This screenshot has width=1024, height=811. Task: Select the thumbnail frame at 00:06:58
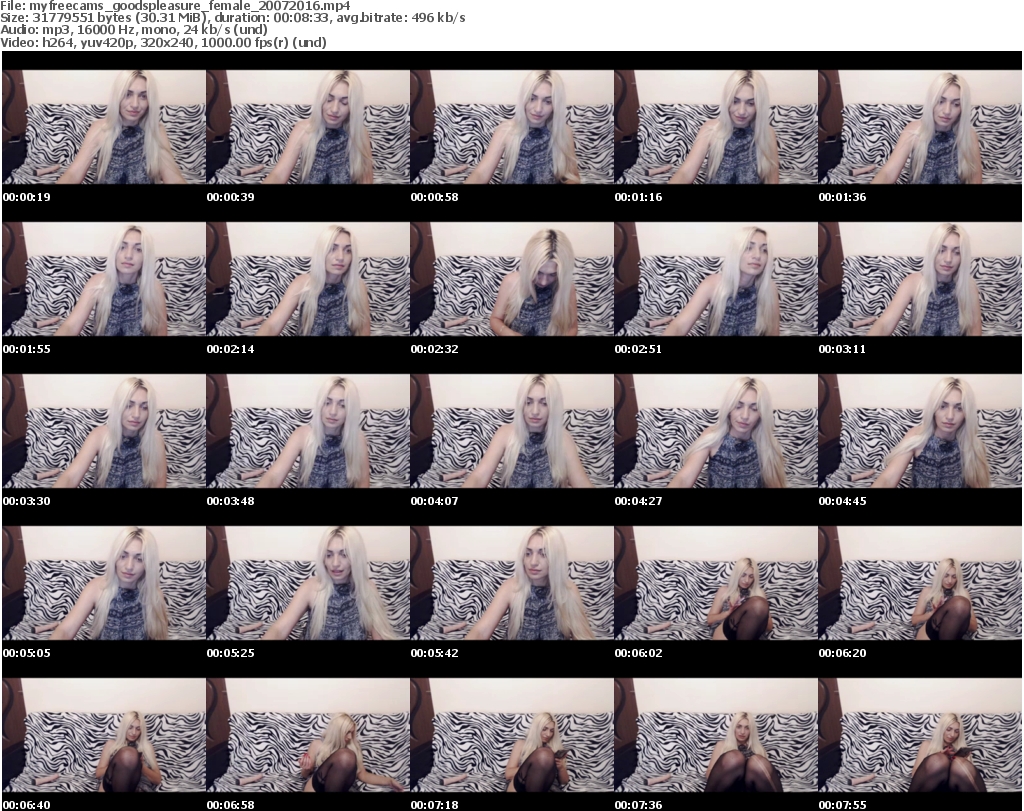click(x=308, y=735)
